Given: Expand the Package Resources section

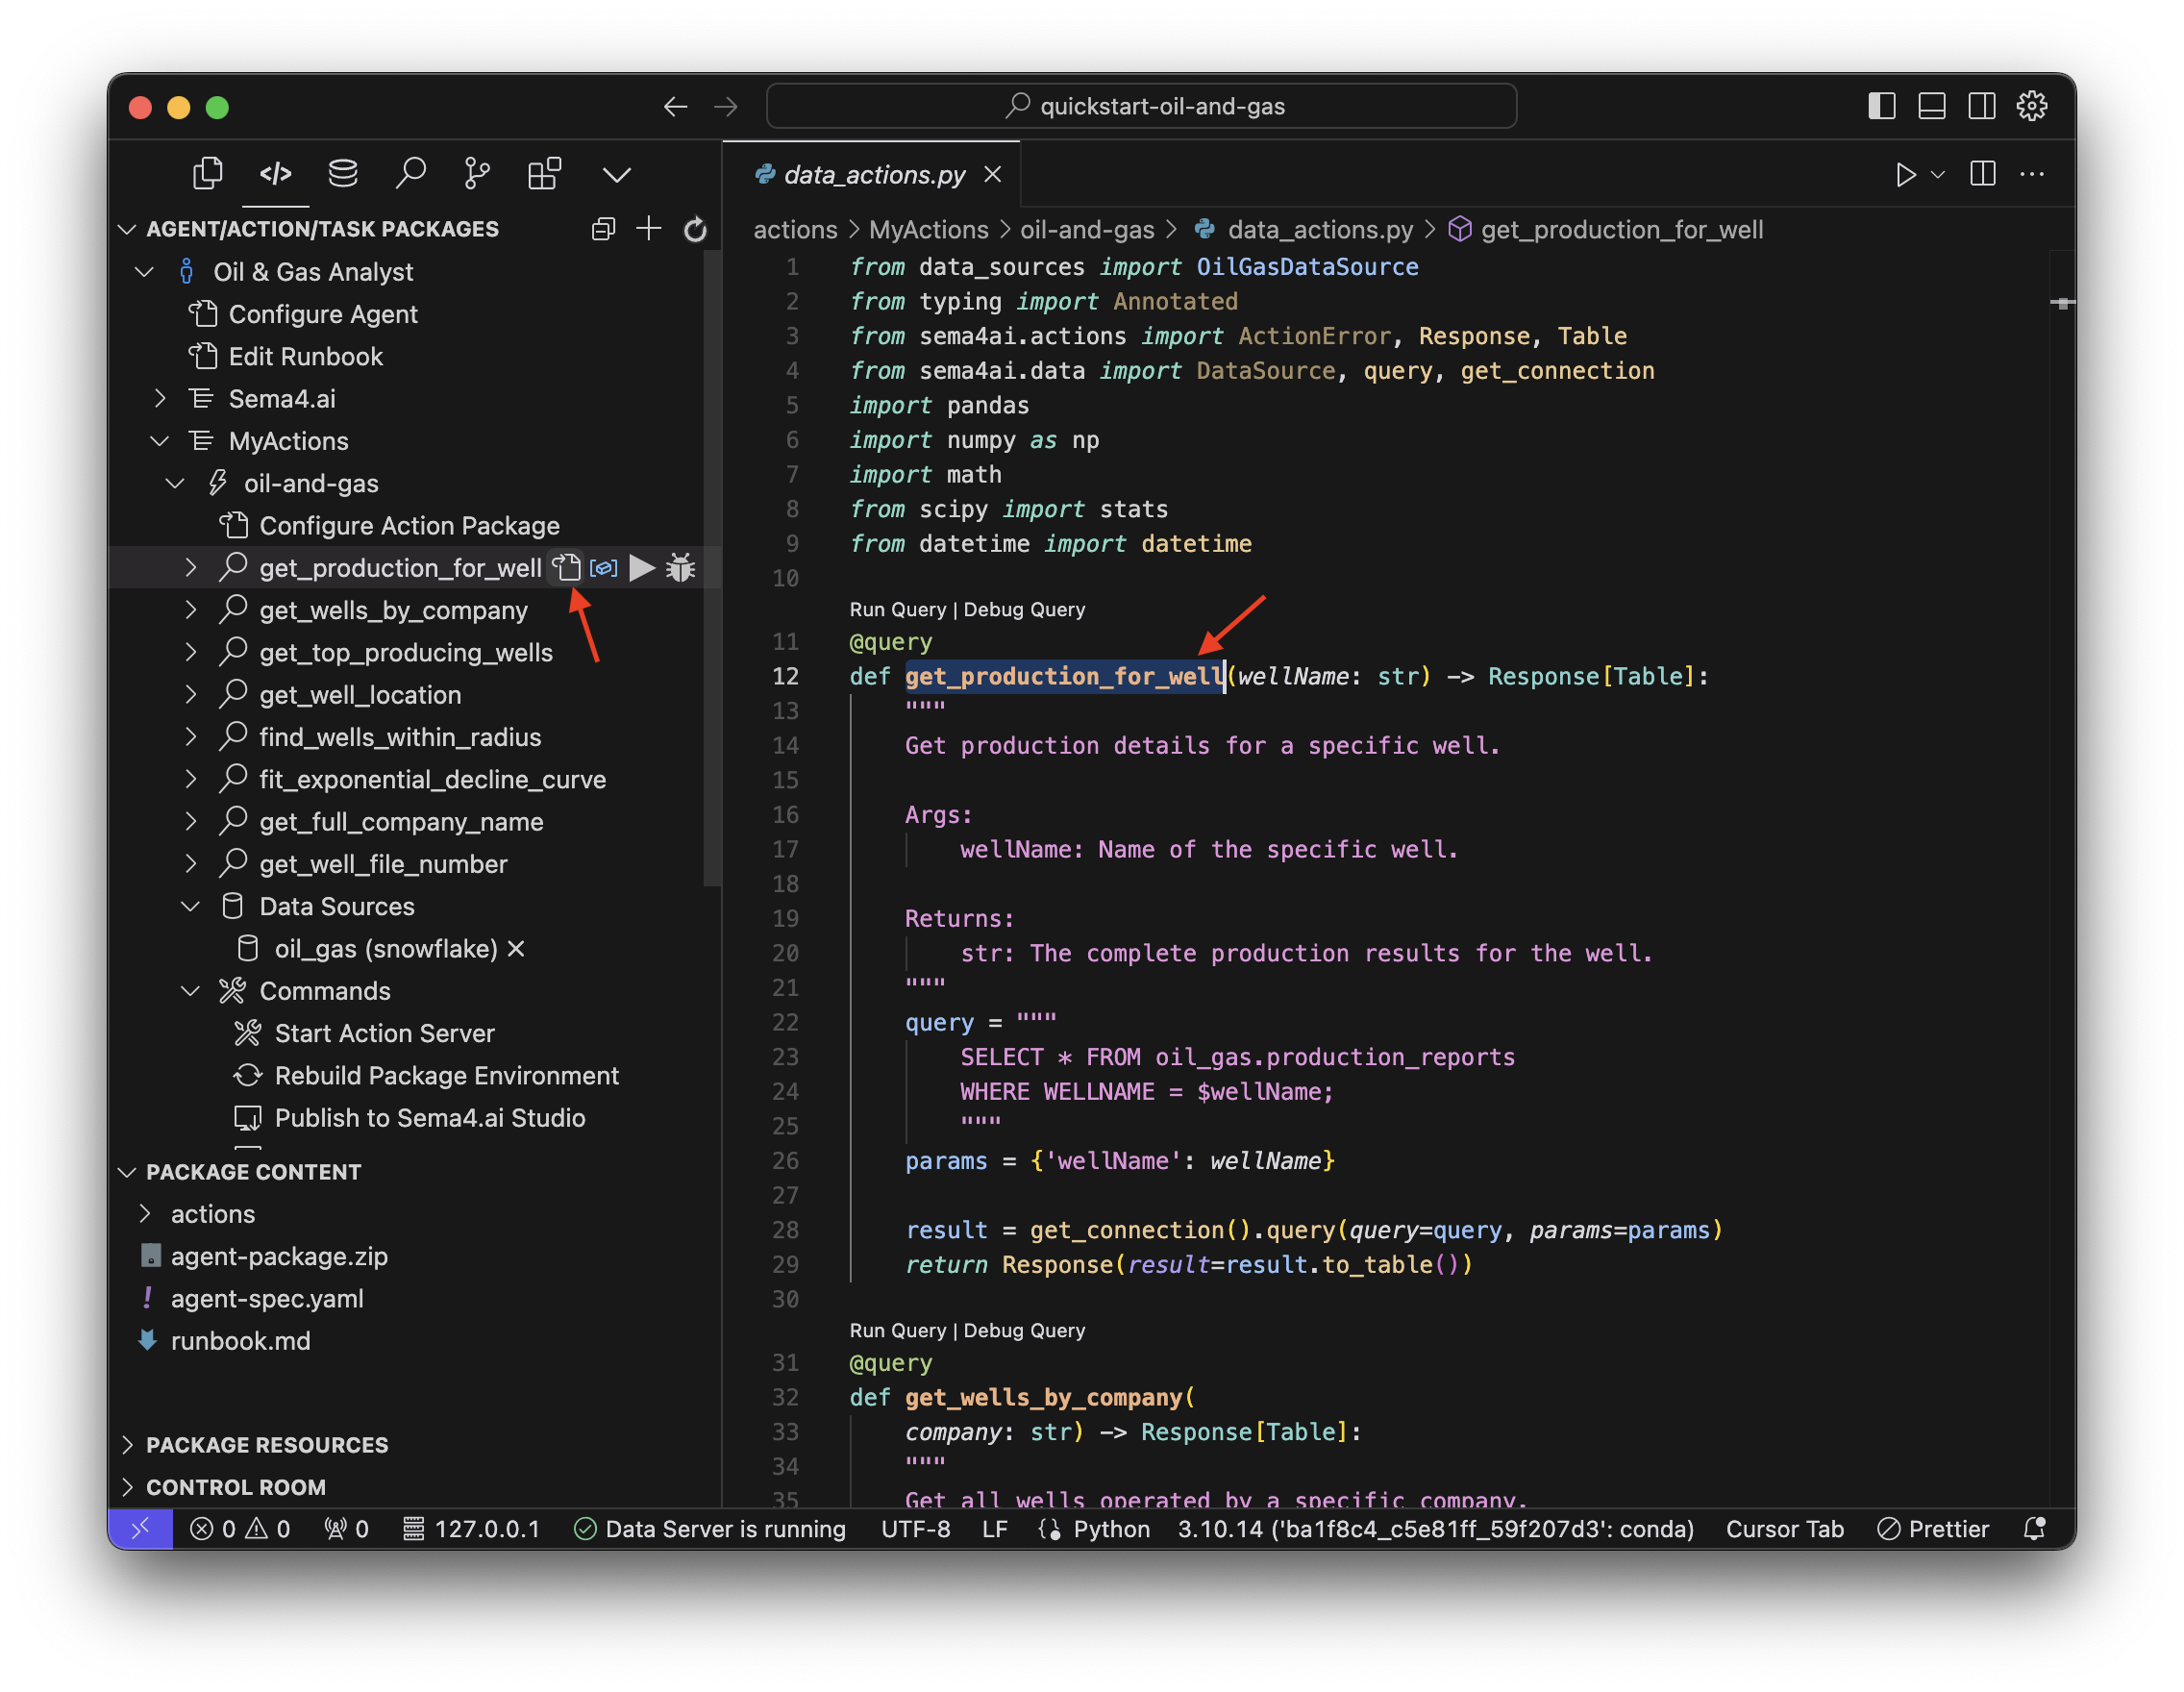Looking at the screenshot, I should point(127,1445).
